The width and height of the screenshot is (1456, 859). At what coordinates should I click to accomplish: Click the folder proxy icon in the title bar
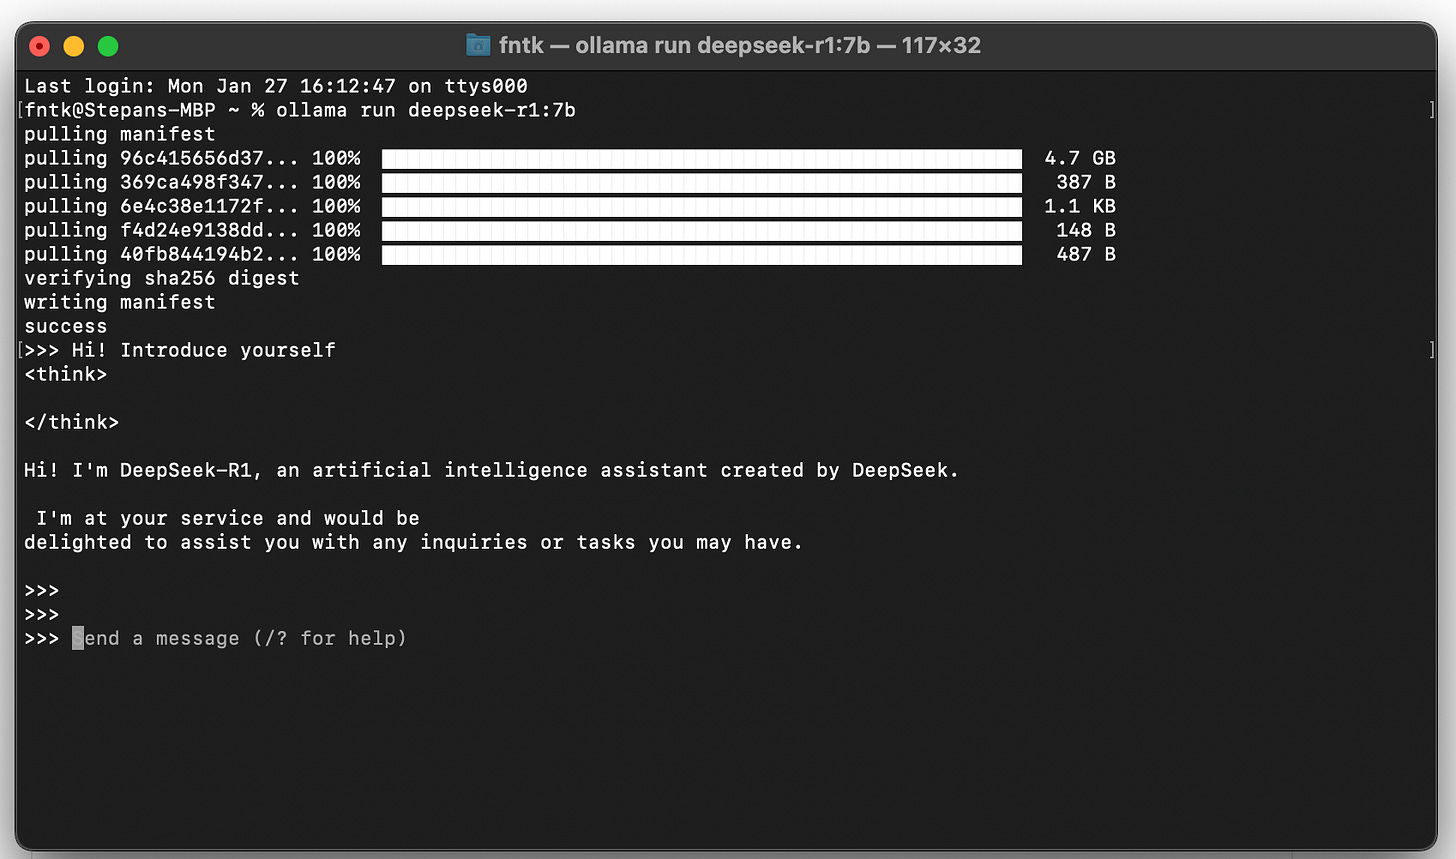point(478,45)
